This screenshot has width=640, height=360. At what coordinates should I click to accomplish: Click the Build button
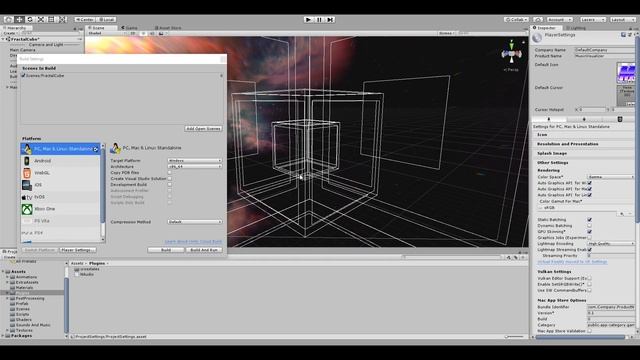point(166,250)
